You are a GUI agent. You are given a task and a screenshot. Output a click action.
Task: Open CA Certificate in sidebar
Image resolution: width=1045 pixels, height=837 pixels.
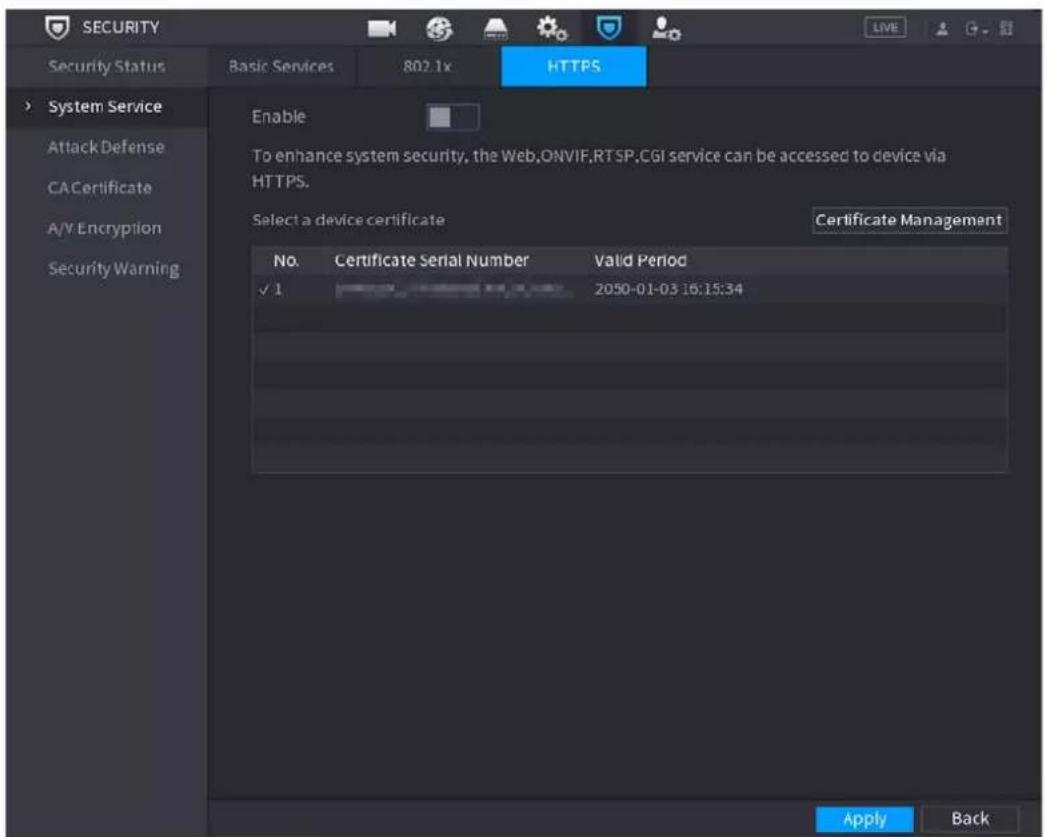100,188
